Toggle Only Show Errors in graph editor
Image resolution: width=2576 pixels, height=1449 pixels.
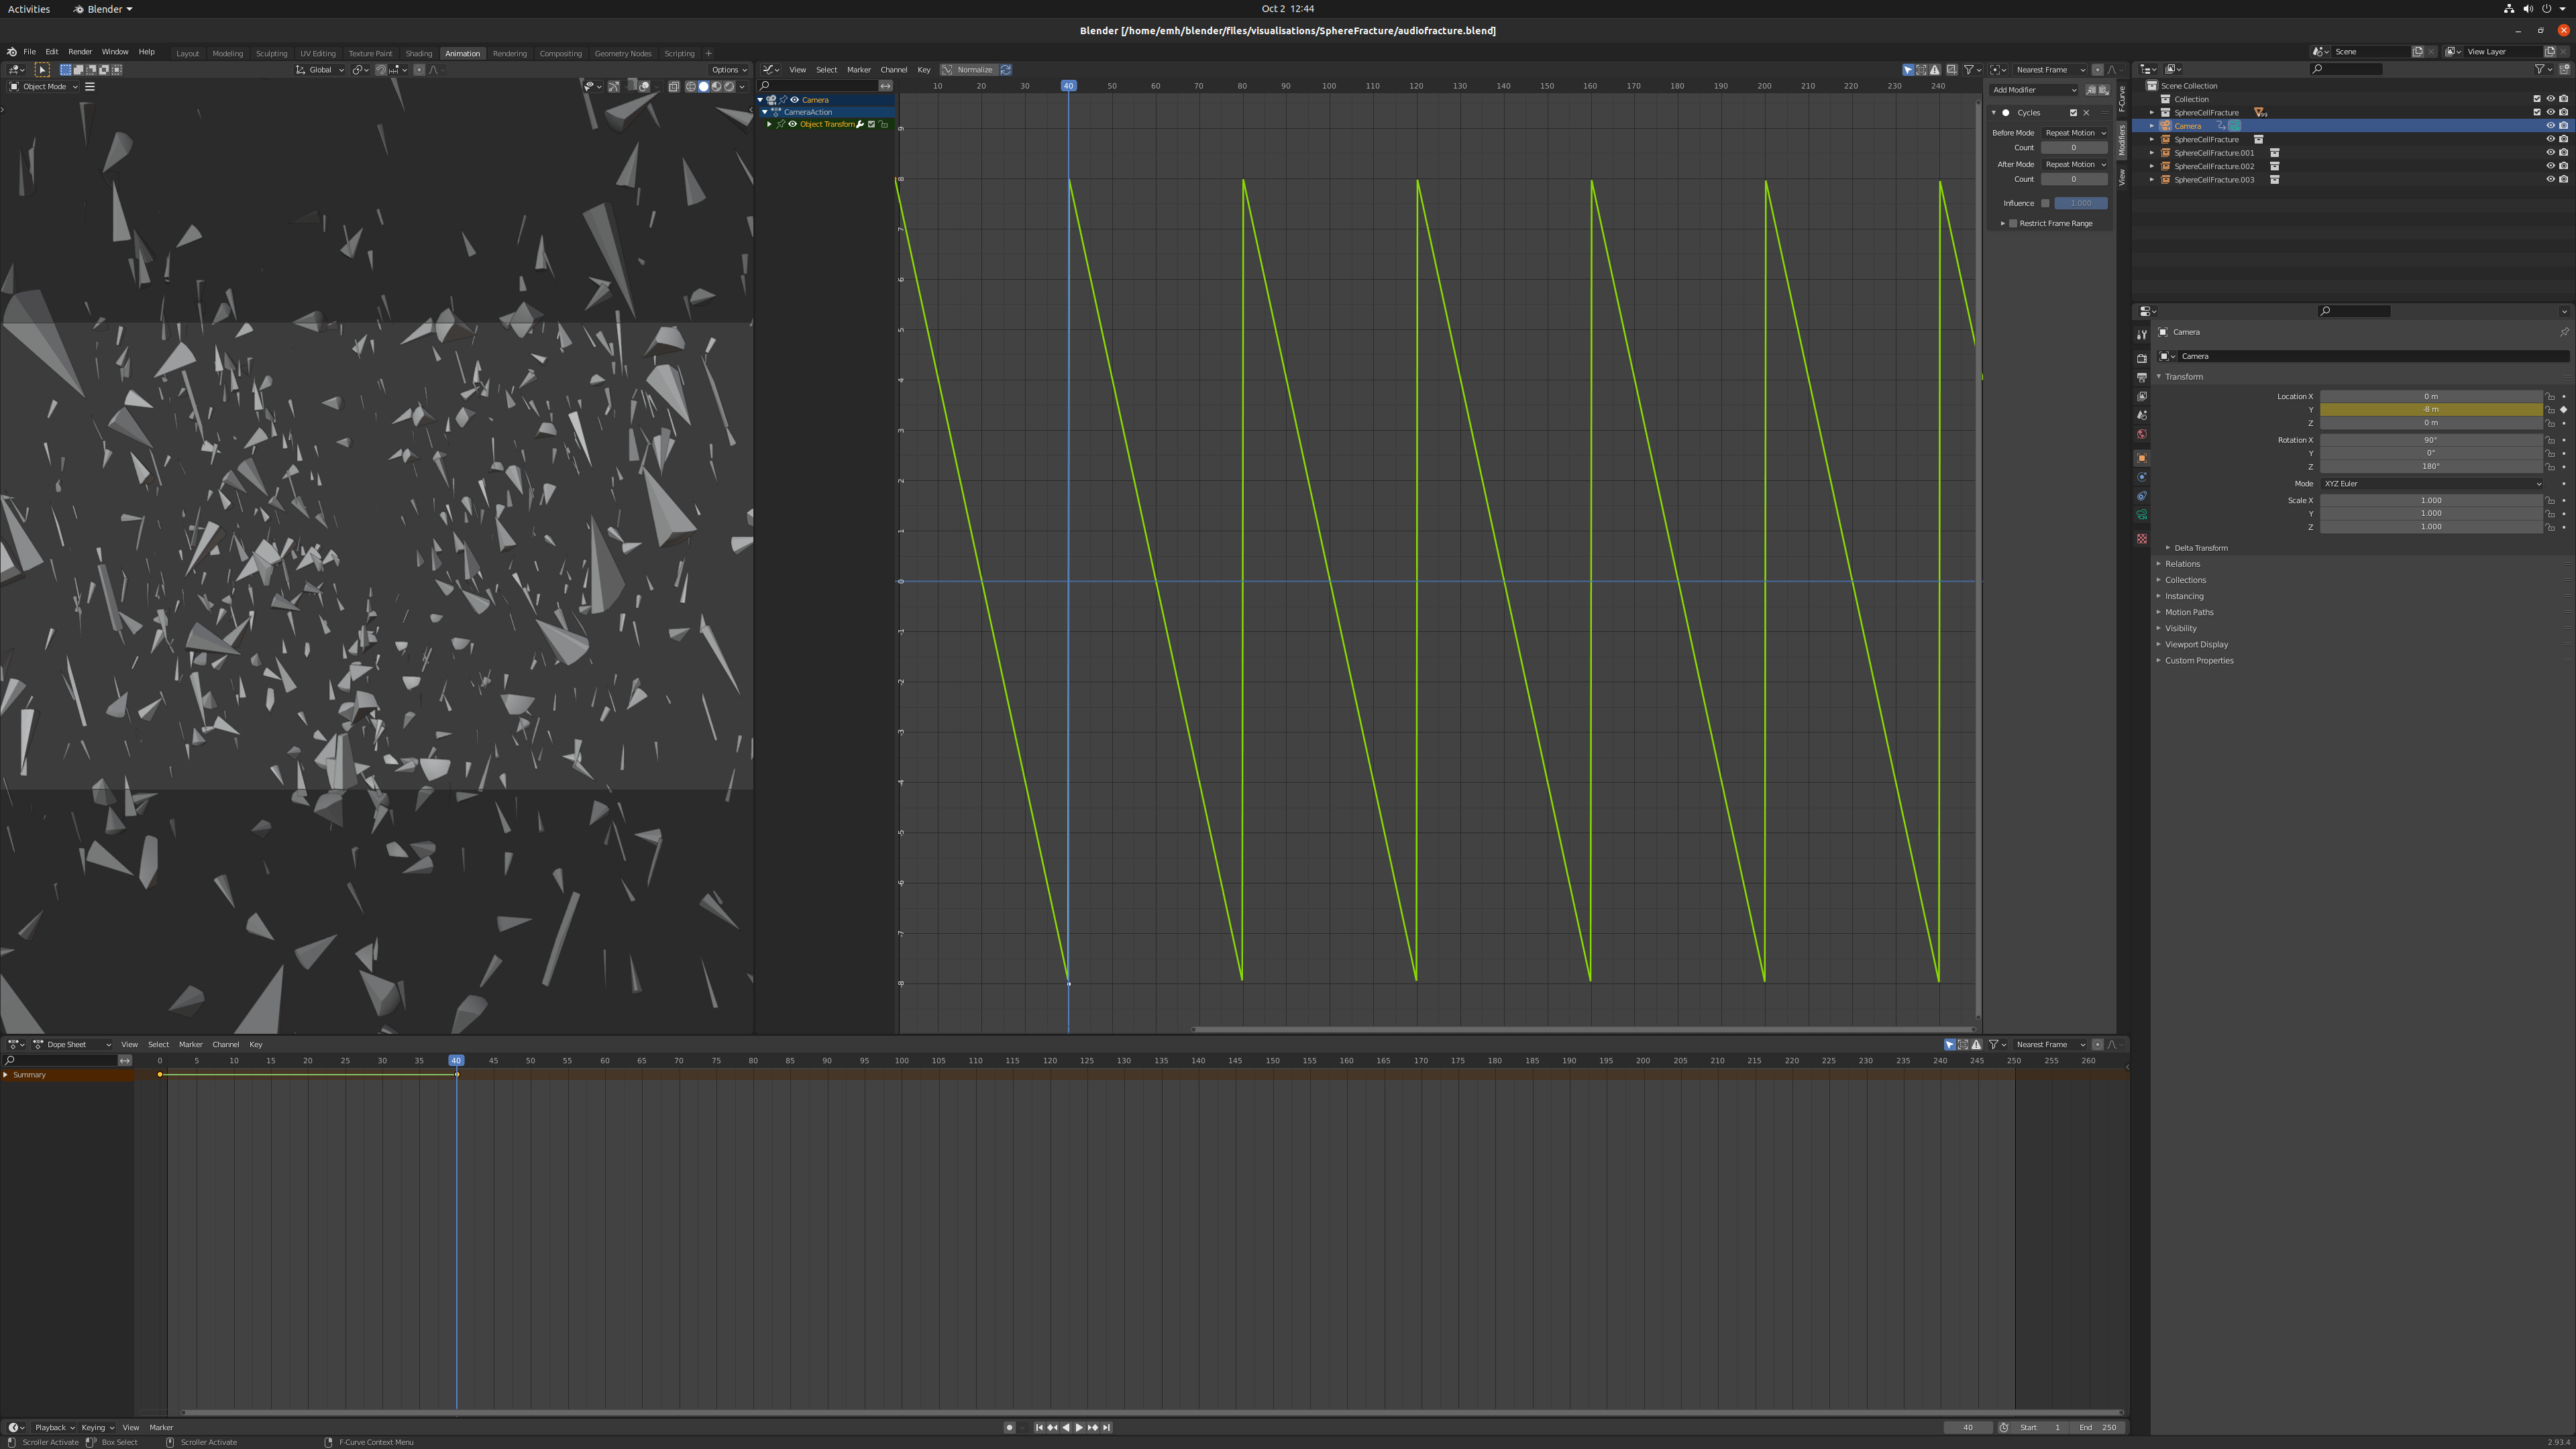click(x=1935, y=70)
